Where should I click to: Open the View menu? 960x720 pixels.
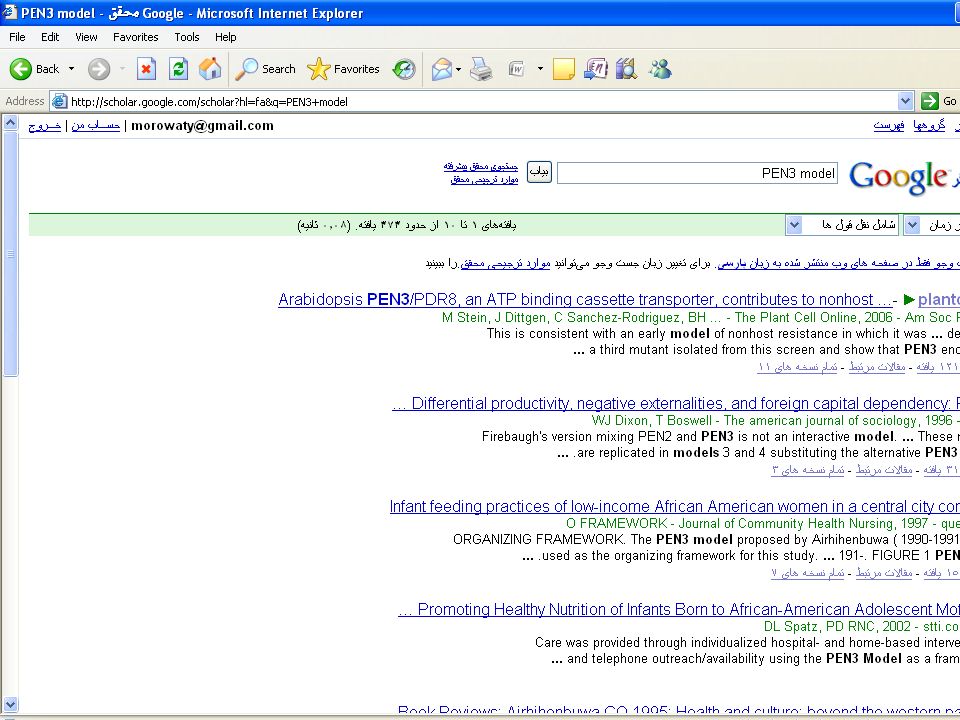(86, 37)
